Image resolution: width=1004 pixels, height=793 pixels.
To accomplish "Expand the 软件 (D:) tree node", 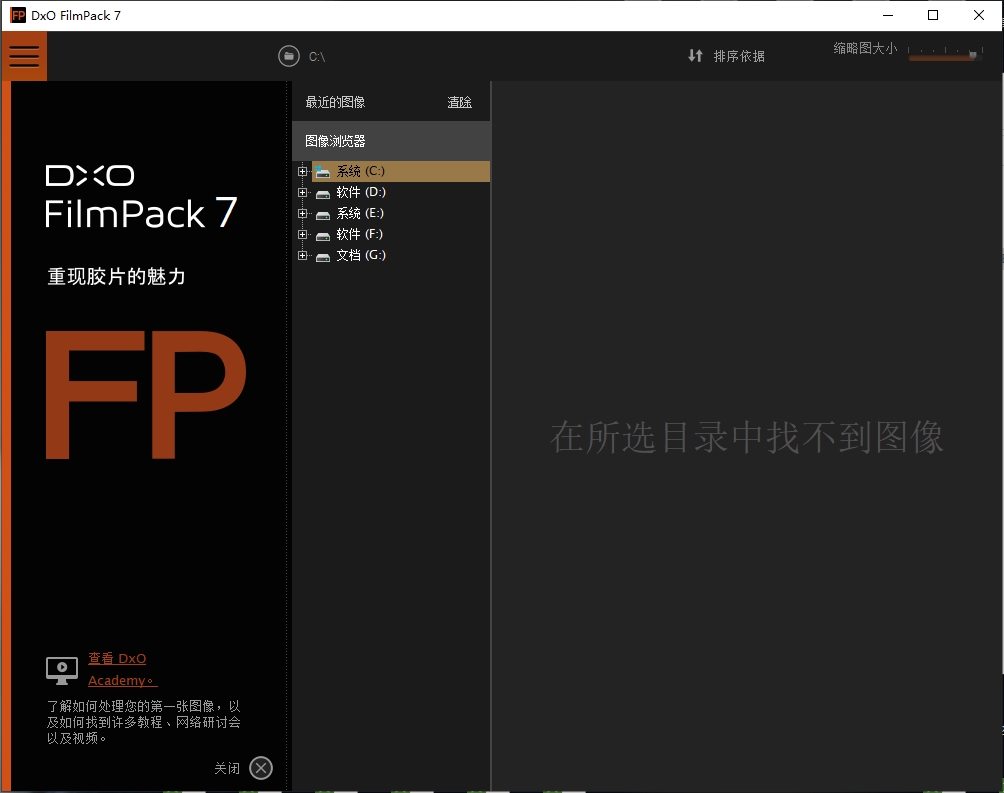I will 303,192.
